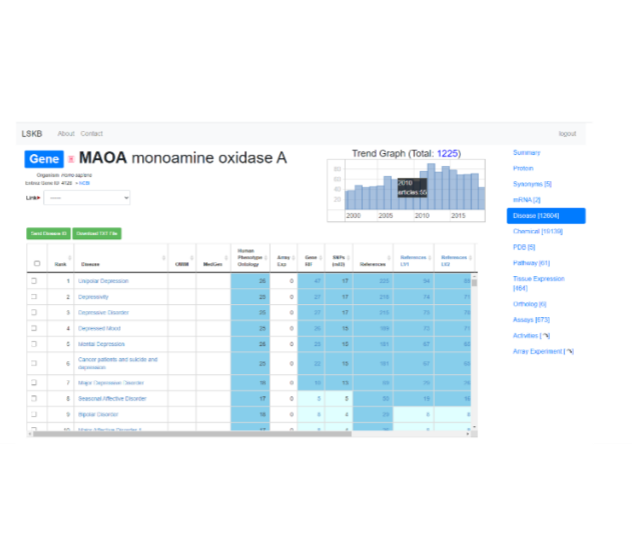Check the Mental Depression row checkbox

coord(34,344)
